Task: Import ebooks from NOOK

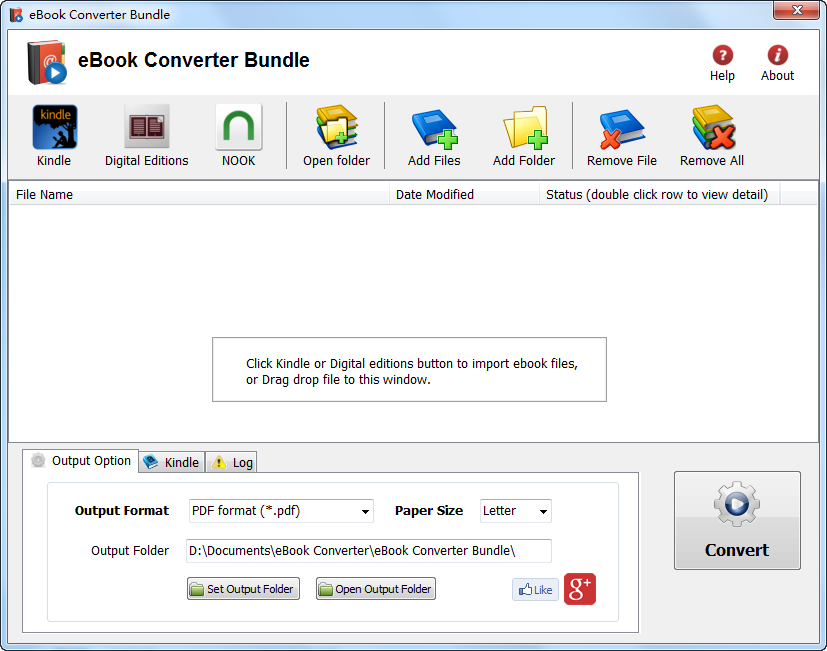Action: (238, 136)
